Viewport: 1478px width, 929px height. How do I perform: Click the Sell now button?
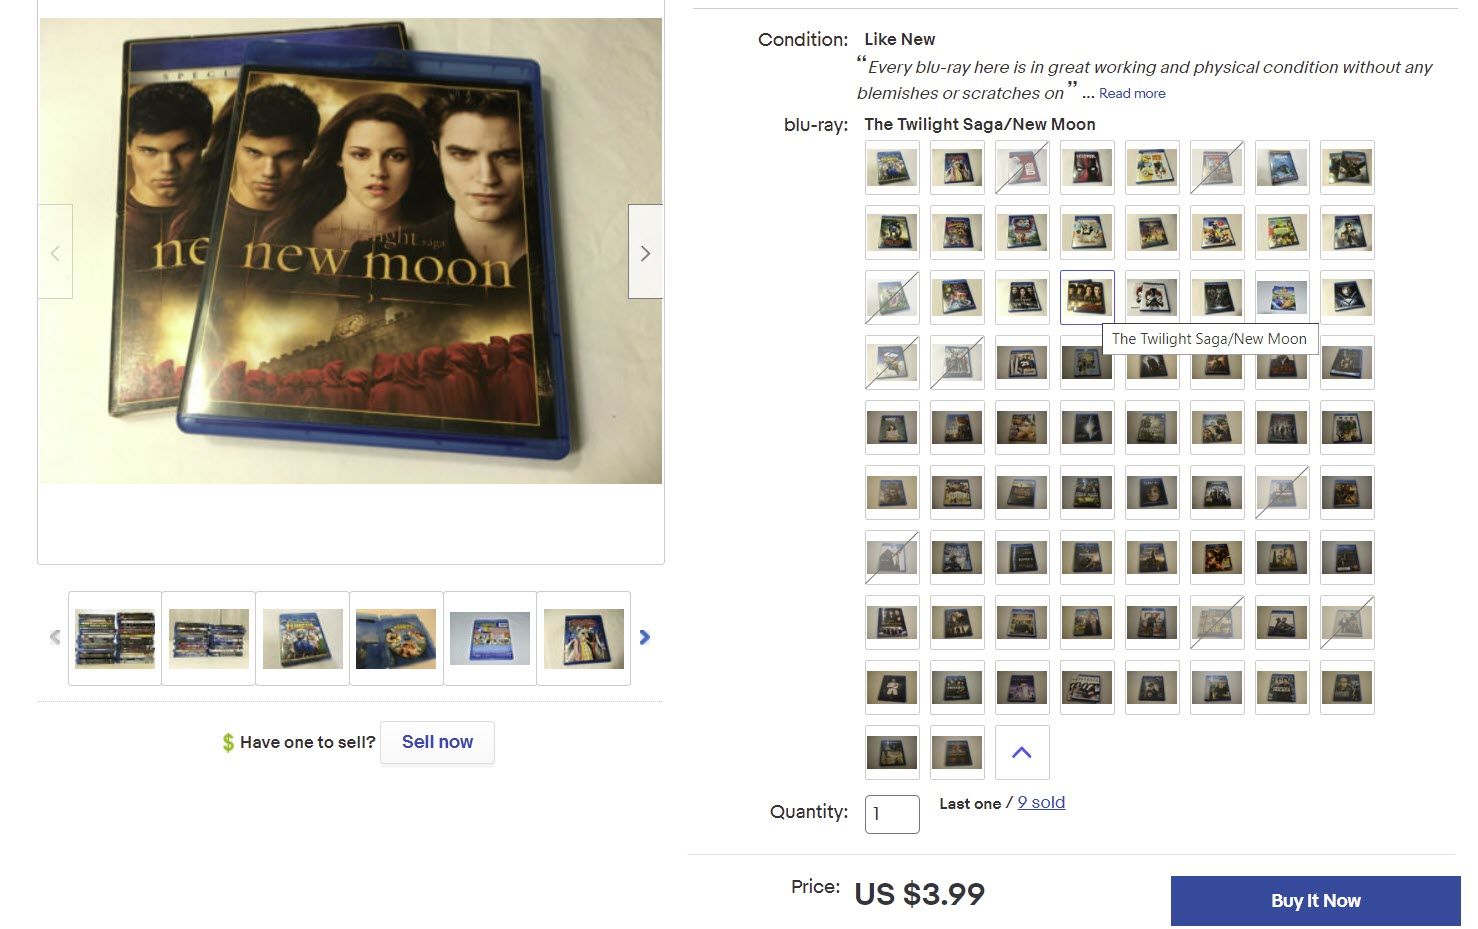click(x=437, y=742)
